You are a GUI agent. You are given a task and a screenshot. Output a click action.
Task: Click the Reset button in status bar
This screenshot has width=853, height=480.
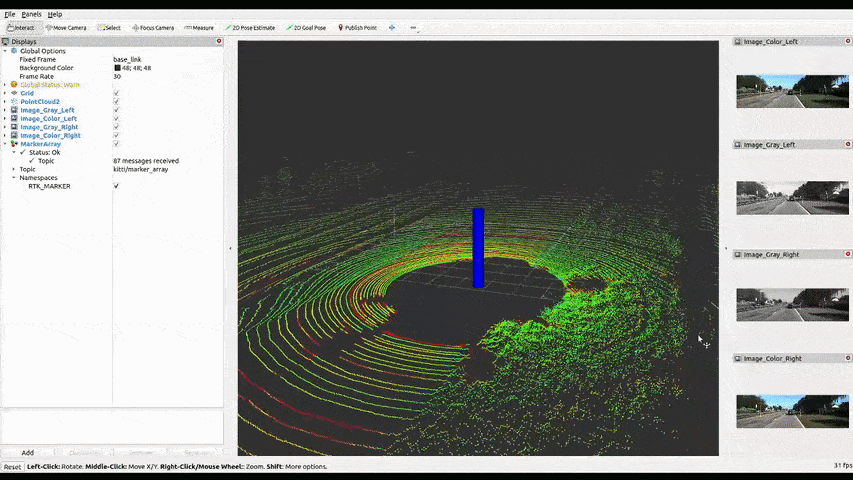(12, 467)
